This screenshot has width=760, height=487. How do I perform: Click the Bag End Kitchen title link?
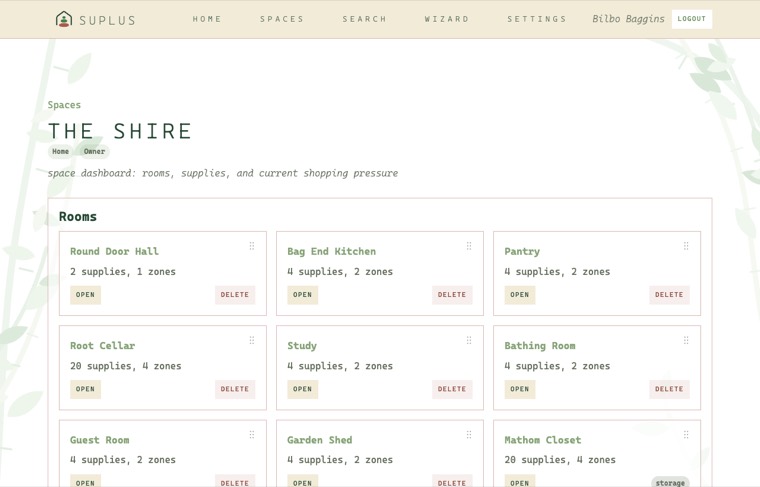[x=332, y=251]
